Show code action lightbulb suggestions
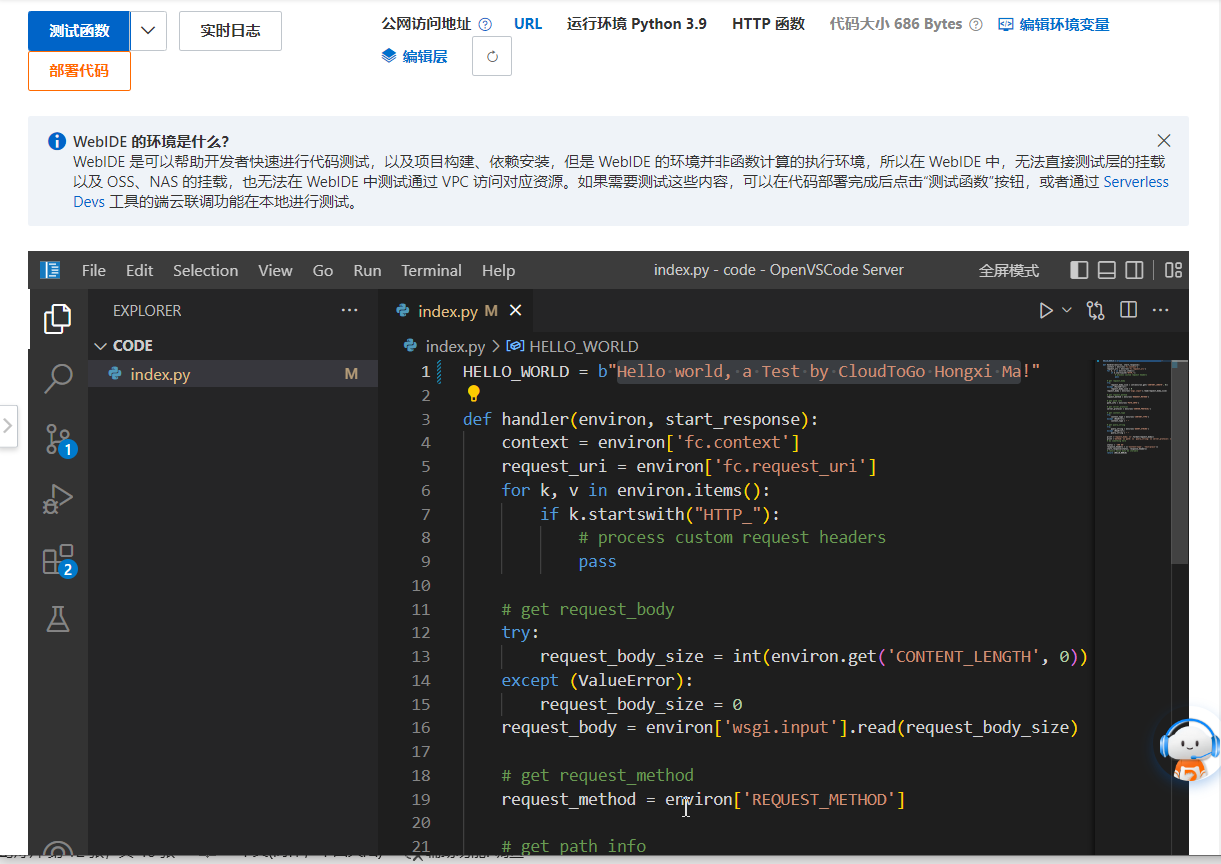This screenshot has width=1221, height=864. coord(475,394)
